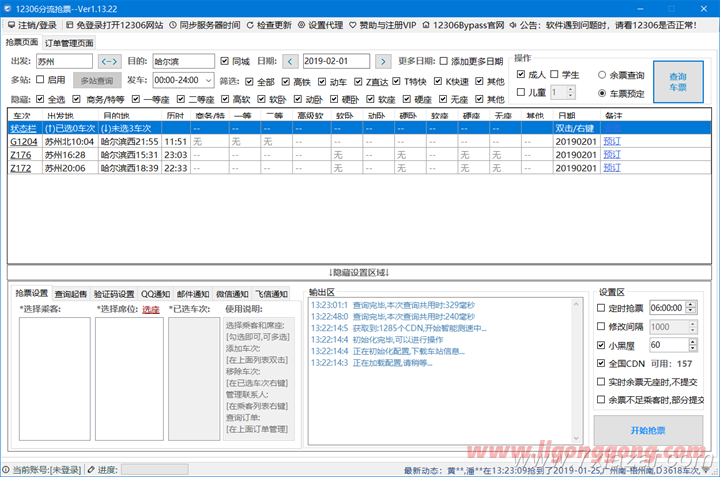
Task: Click the 进度 progress bar
Action: tap(154, 469)
